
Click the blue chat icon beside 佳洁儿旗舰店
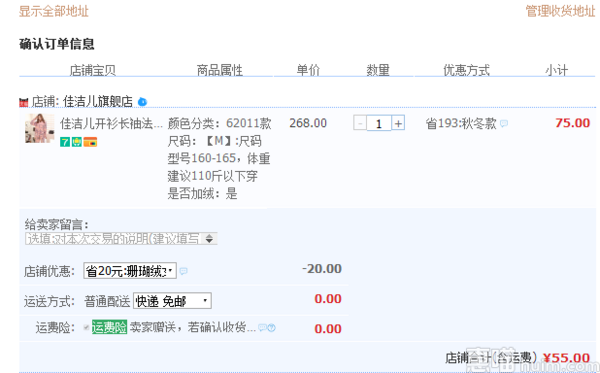tap(142, 102)
